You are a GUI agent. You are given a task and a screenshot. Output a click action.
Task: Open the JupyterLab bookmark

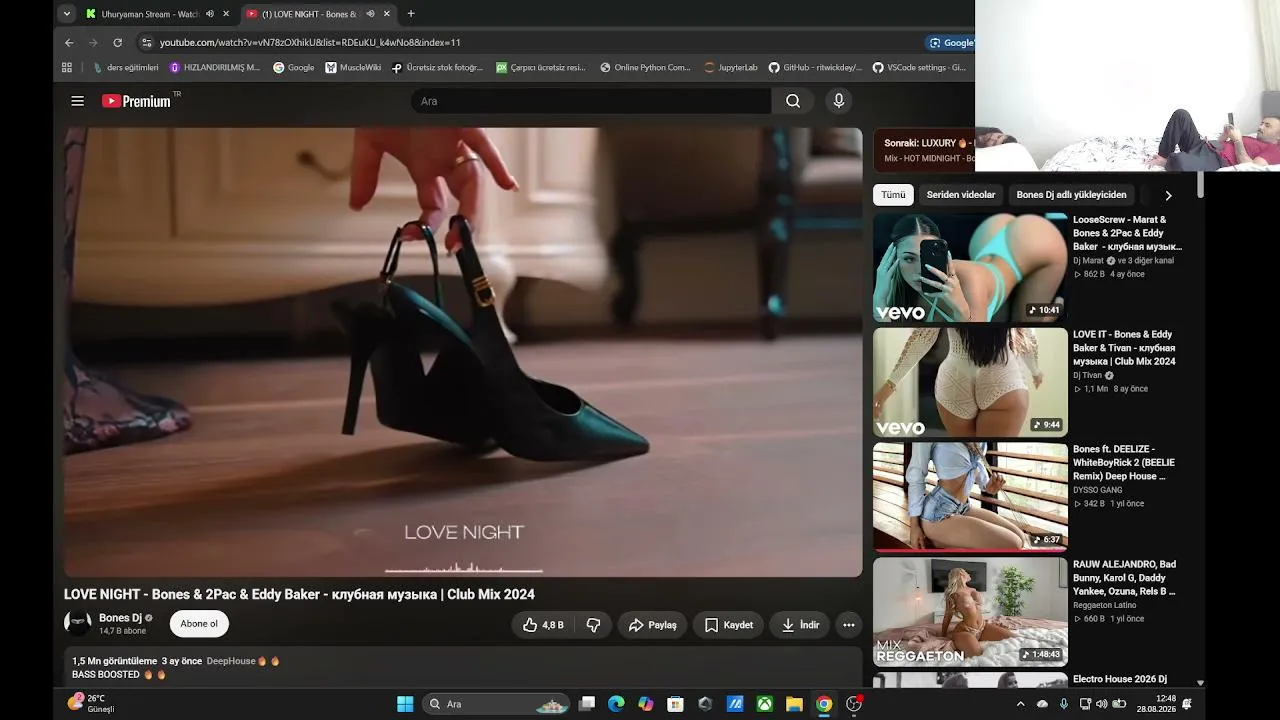tap(731, 68)
